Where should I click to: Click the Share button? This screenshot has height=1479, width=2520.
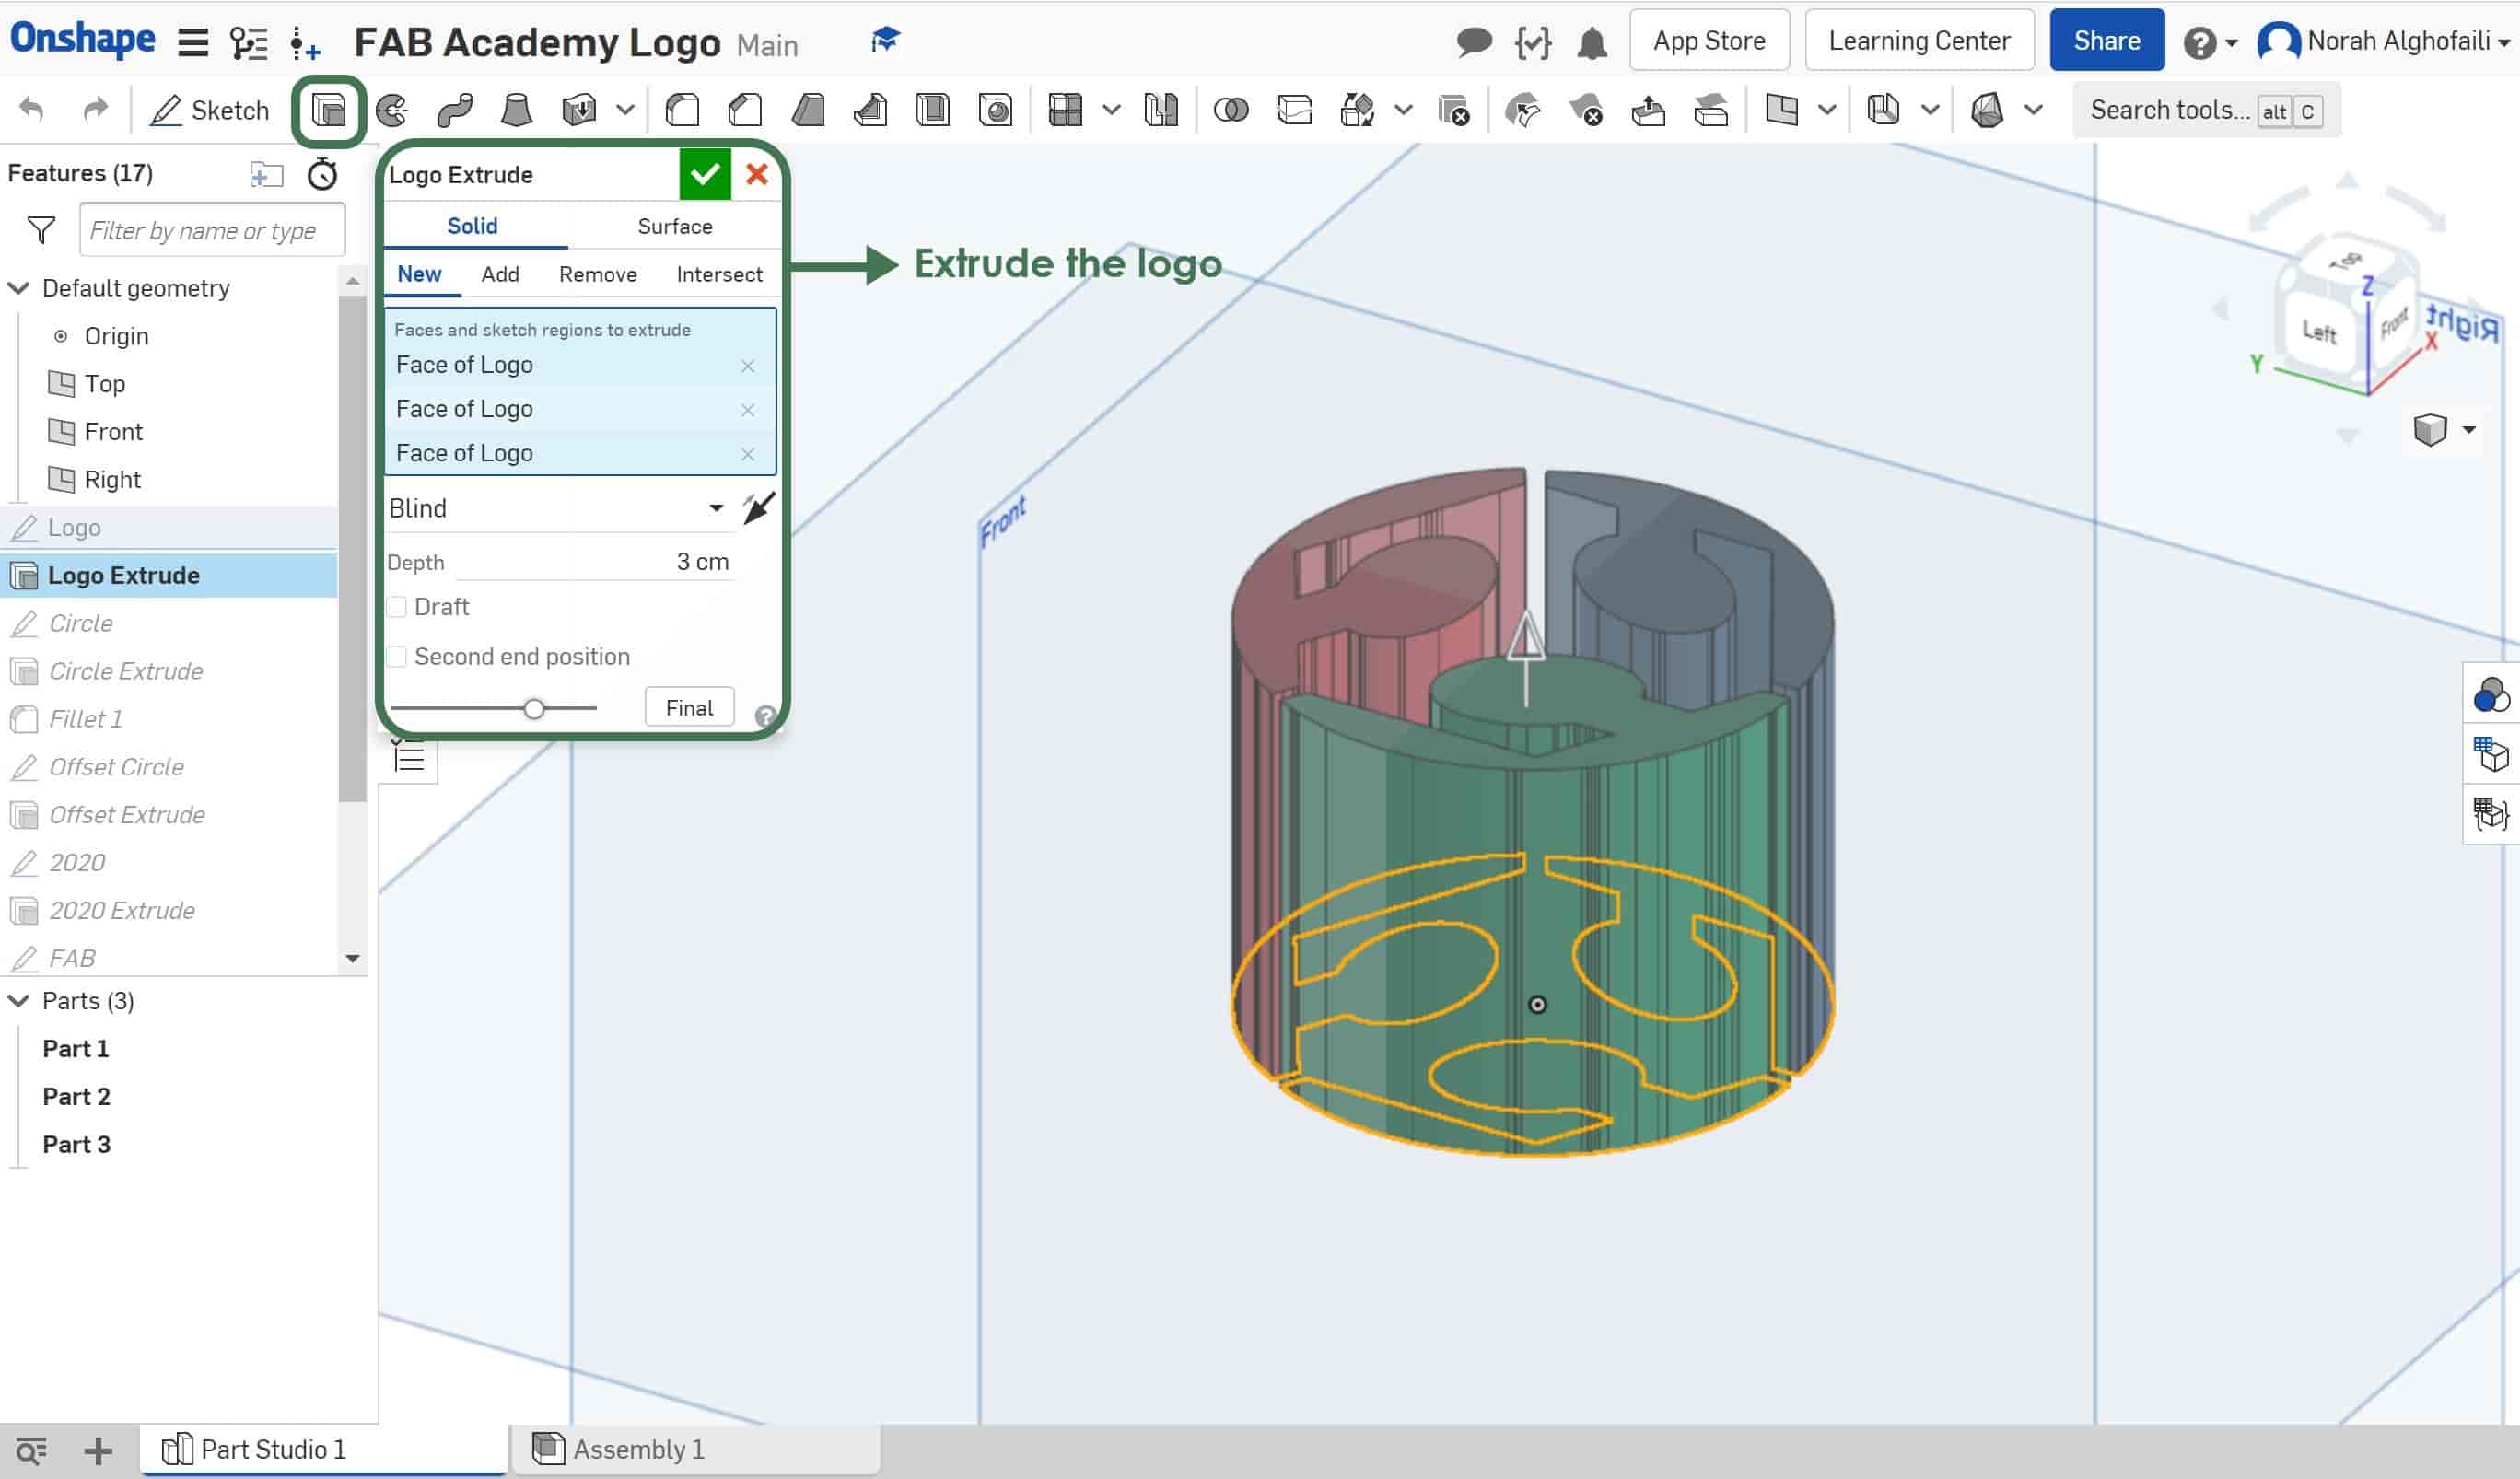tap(2106, 40)
